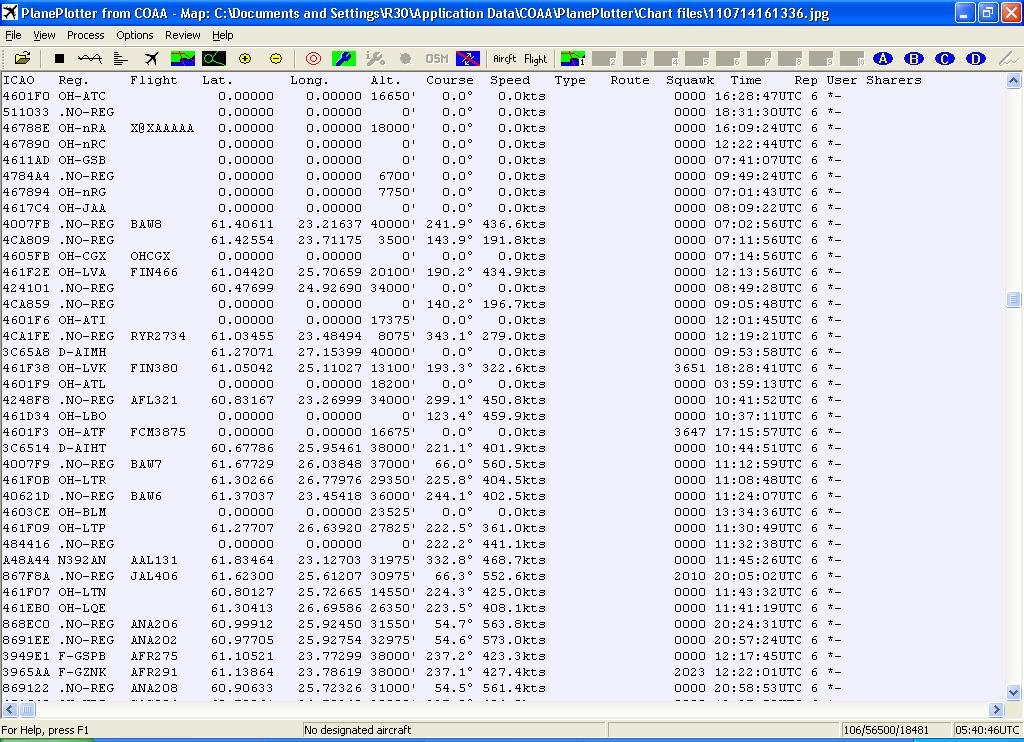Toggle the Flight label display button
The width and height of the screenshot is (1024, 742).
click(x=536, y=59)
